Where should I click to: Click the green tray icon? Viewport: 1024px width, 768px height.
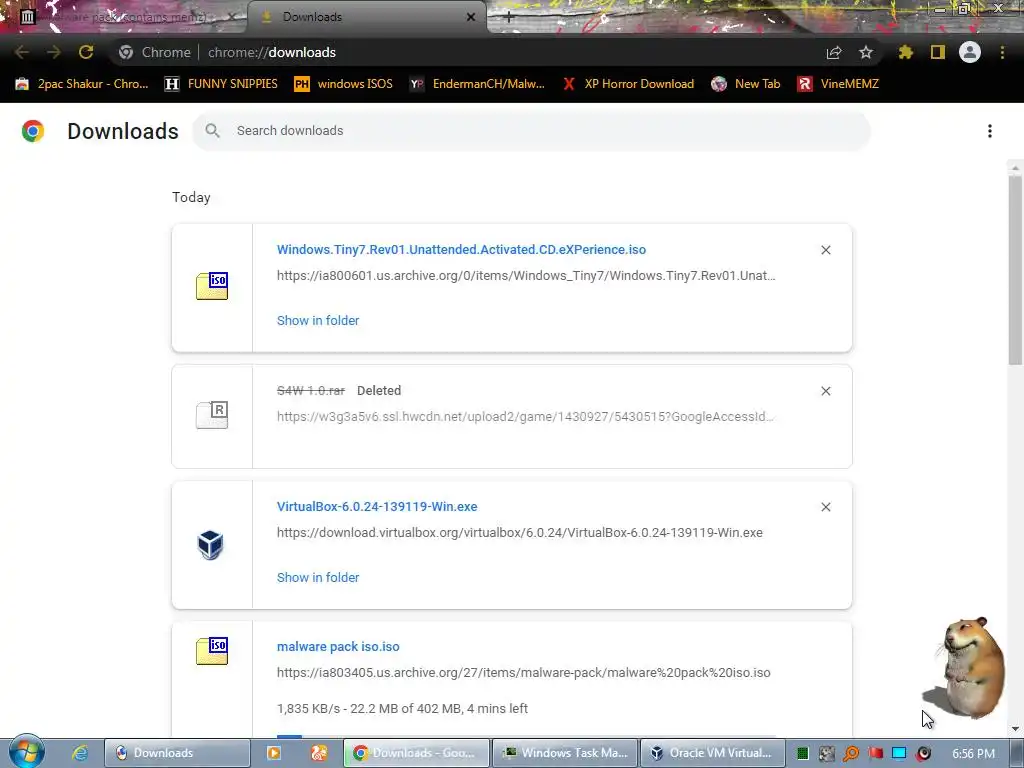[x=803, y=754]
